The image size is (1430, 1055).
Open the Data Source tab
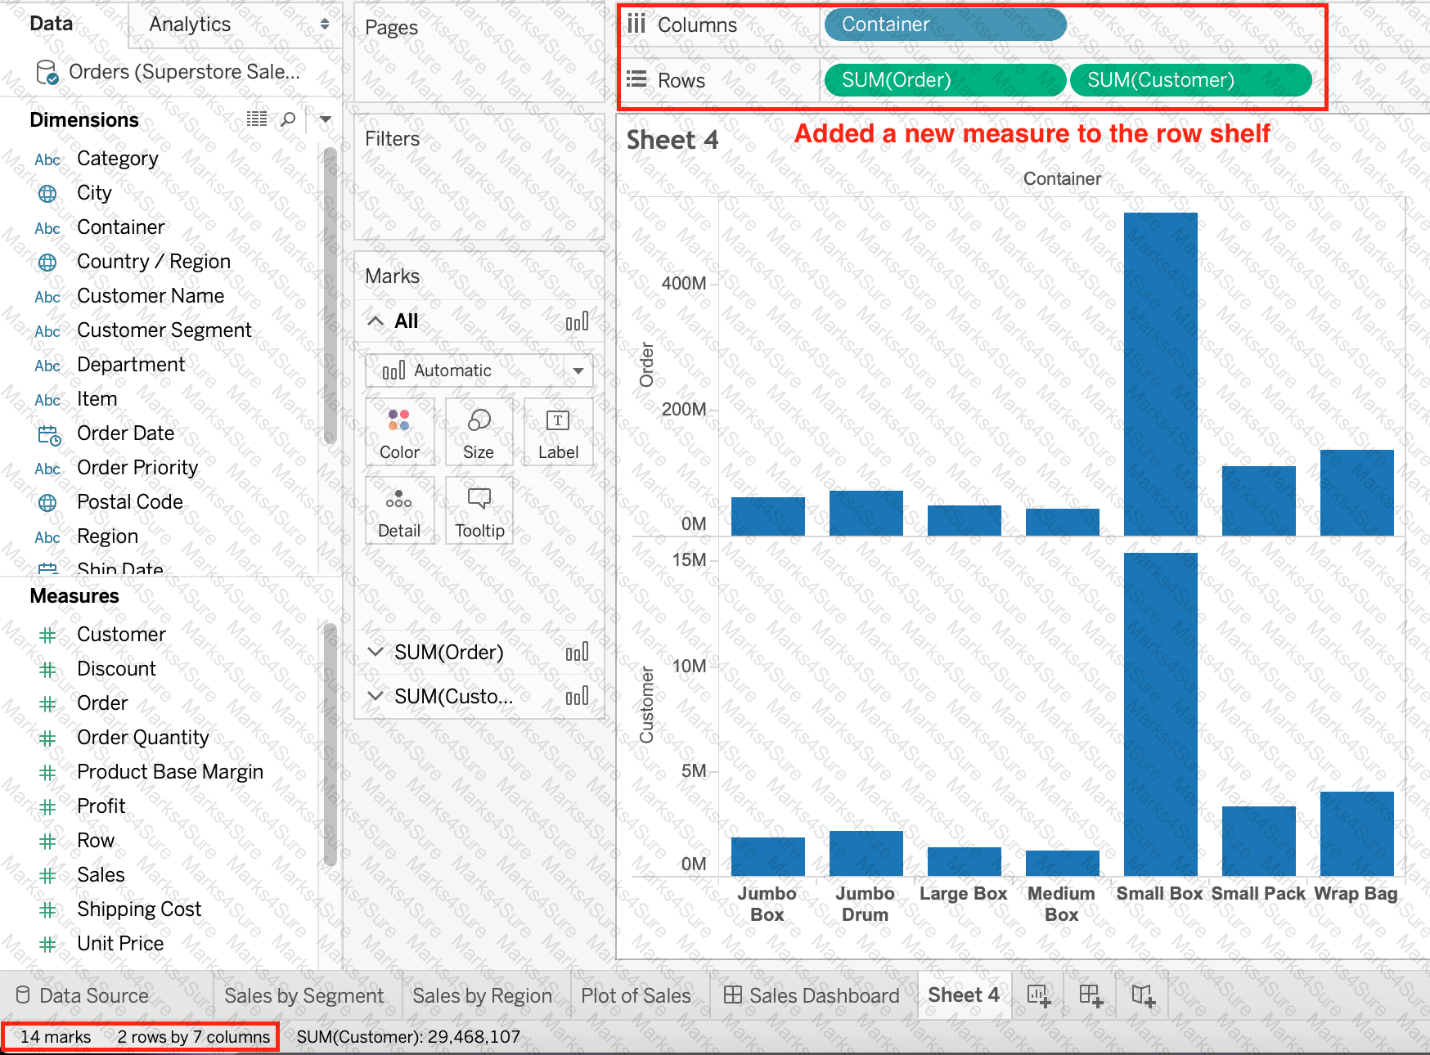pyautogui.click(x=82, y=996)
